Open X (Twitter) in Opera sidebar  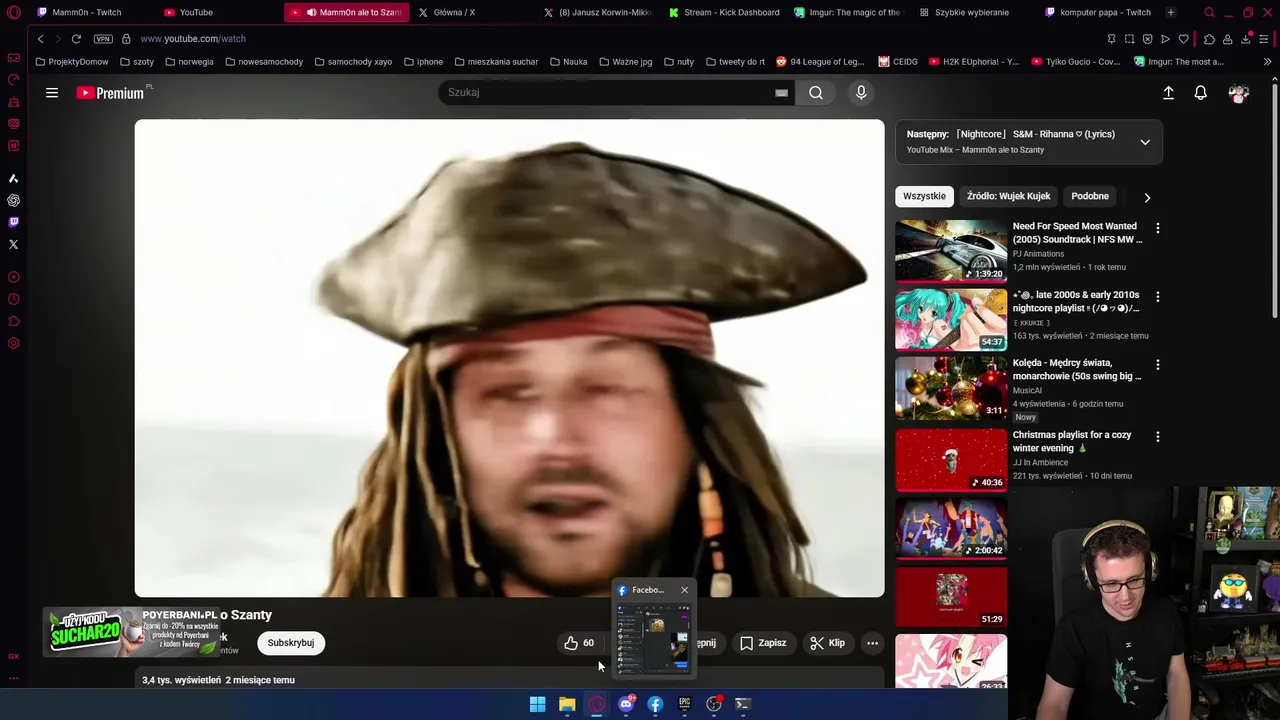click(x=13, y=244)
